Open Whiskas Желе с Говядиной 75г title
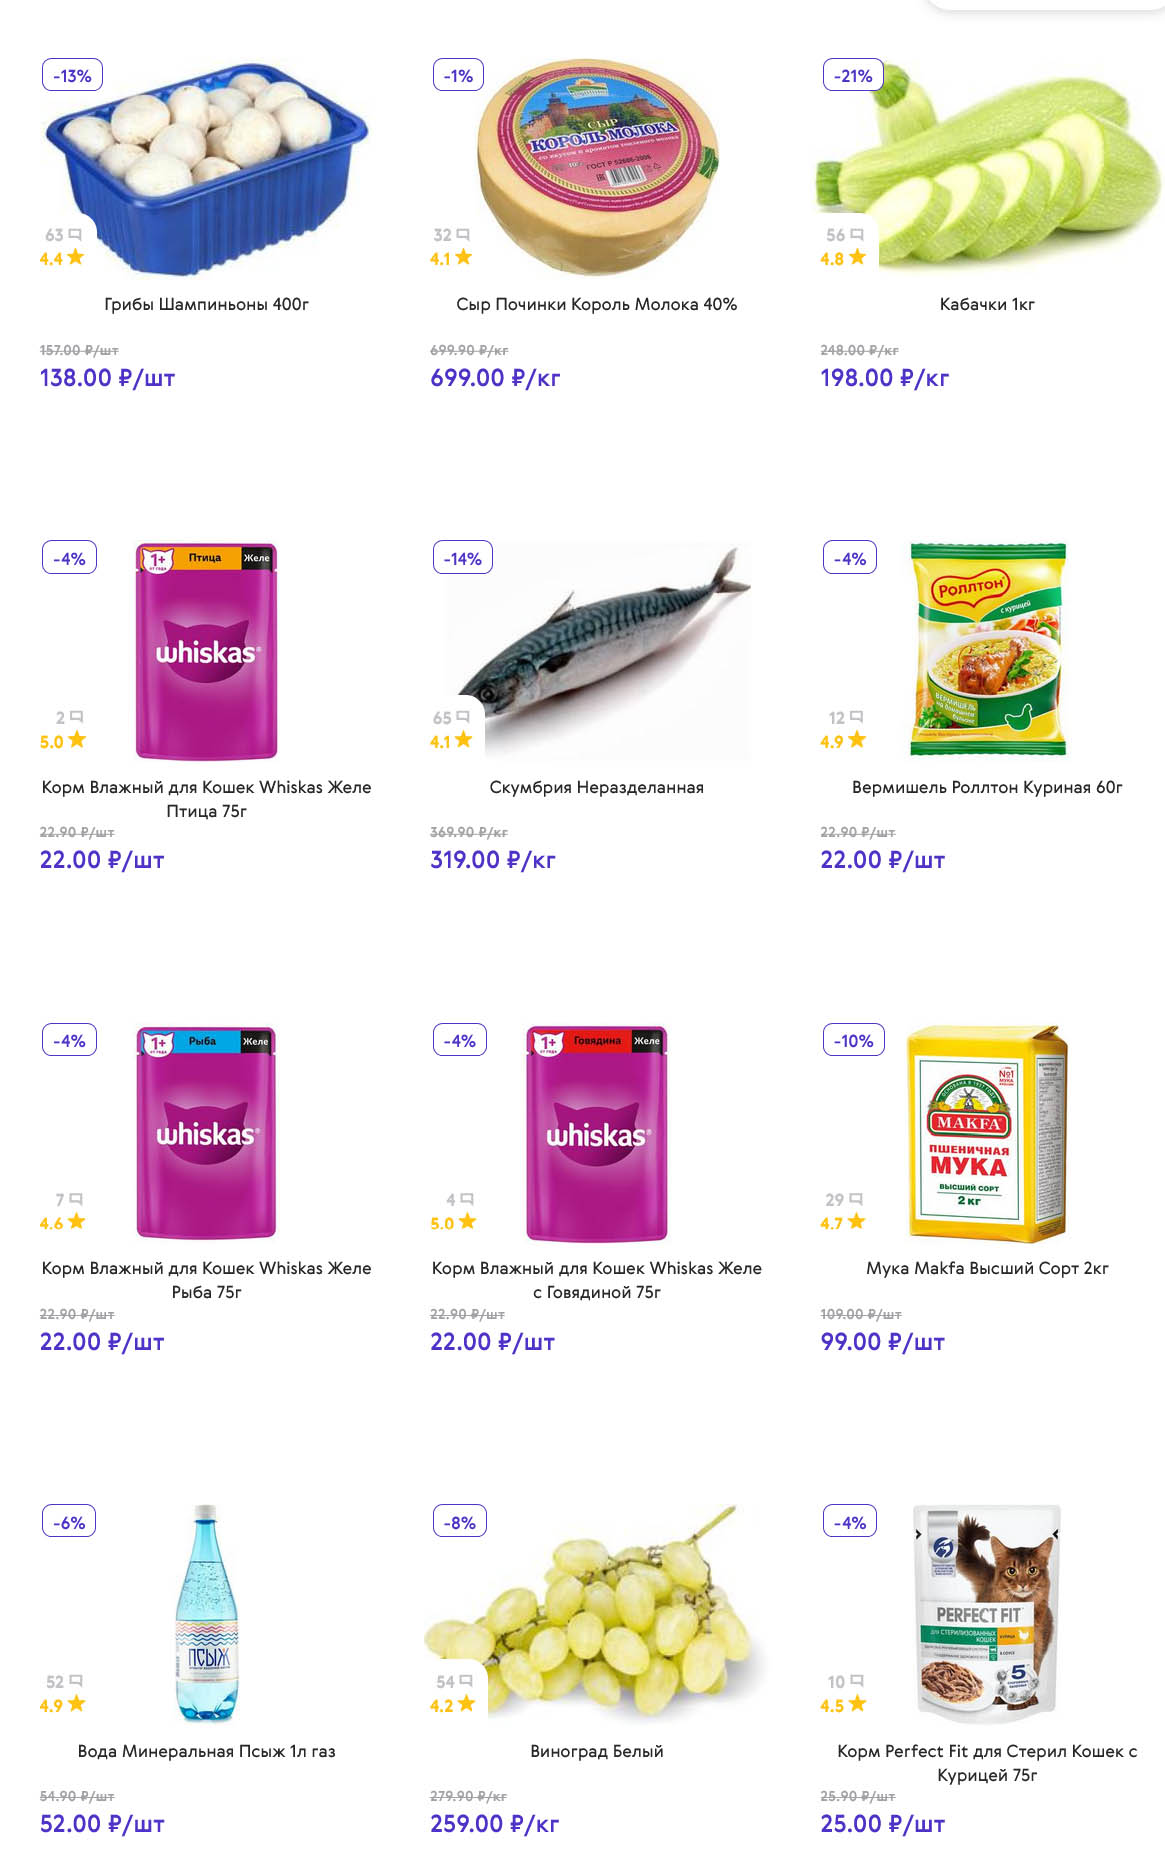Viewport: 1165px width, 1854px height. (x=596, y=1280)
